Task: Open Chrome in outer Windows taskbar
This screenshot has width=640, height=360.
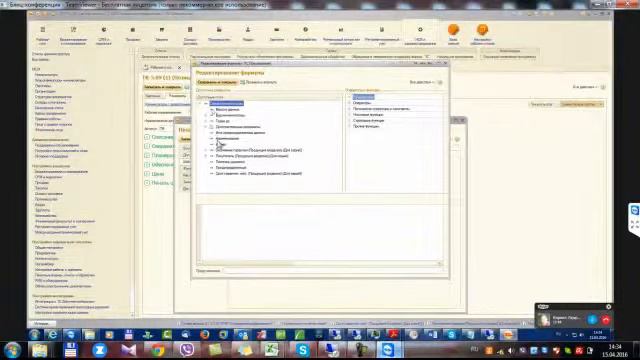Action: coord(158,350)
